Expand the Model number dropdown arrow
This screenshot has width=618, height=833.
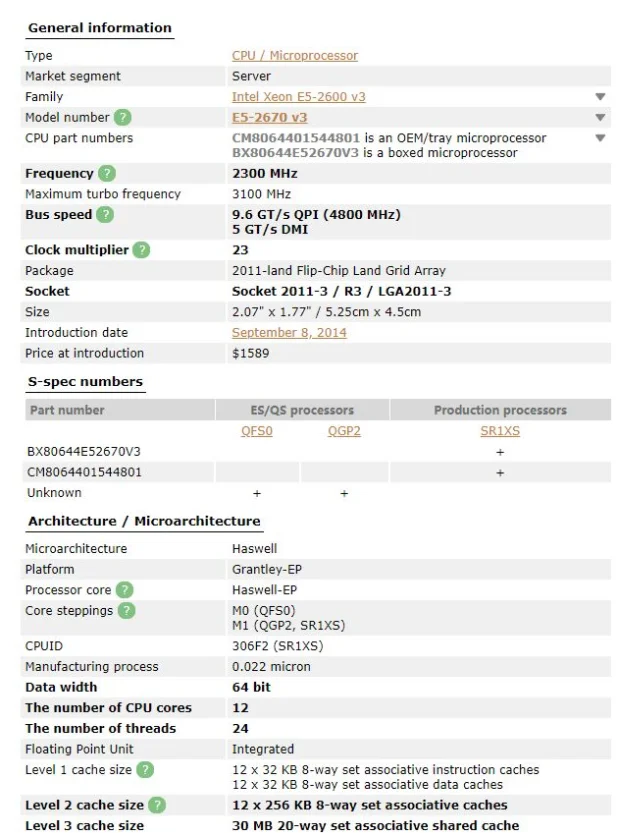[600, 118]
